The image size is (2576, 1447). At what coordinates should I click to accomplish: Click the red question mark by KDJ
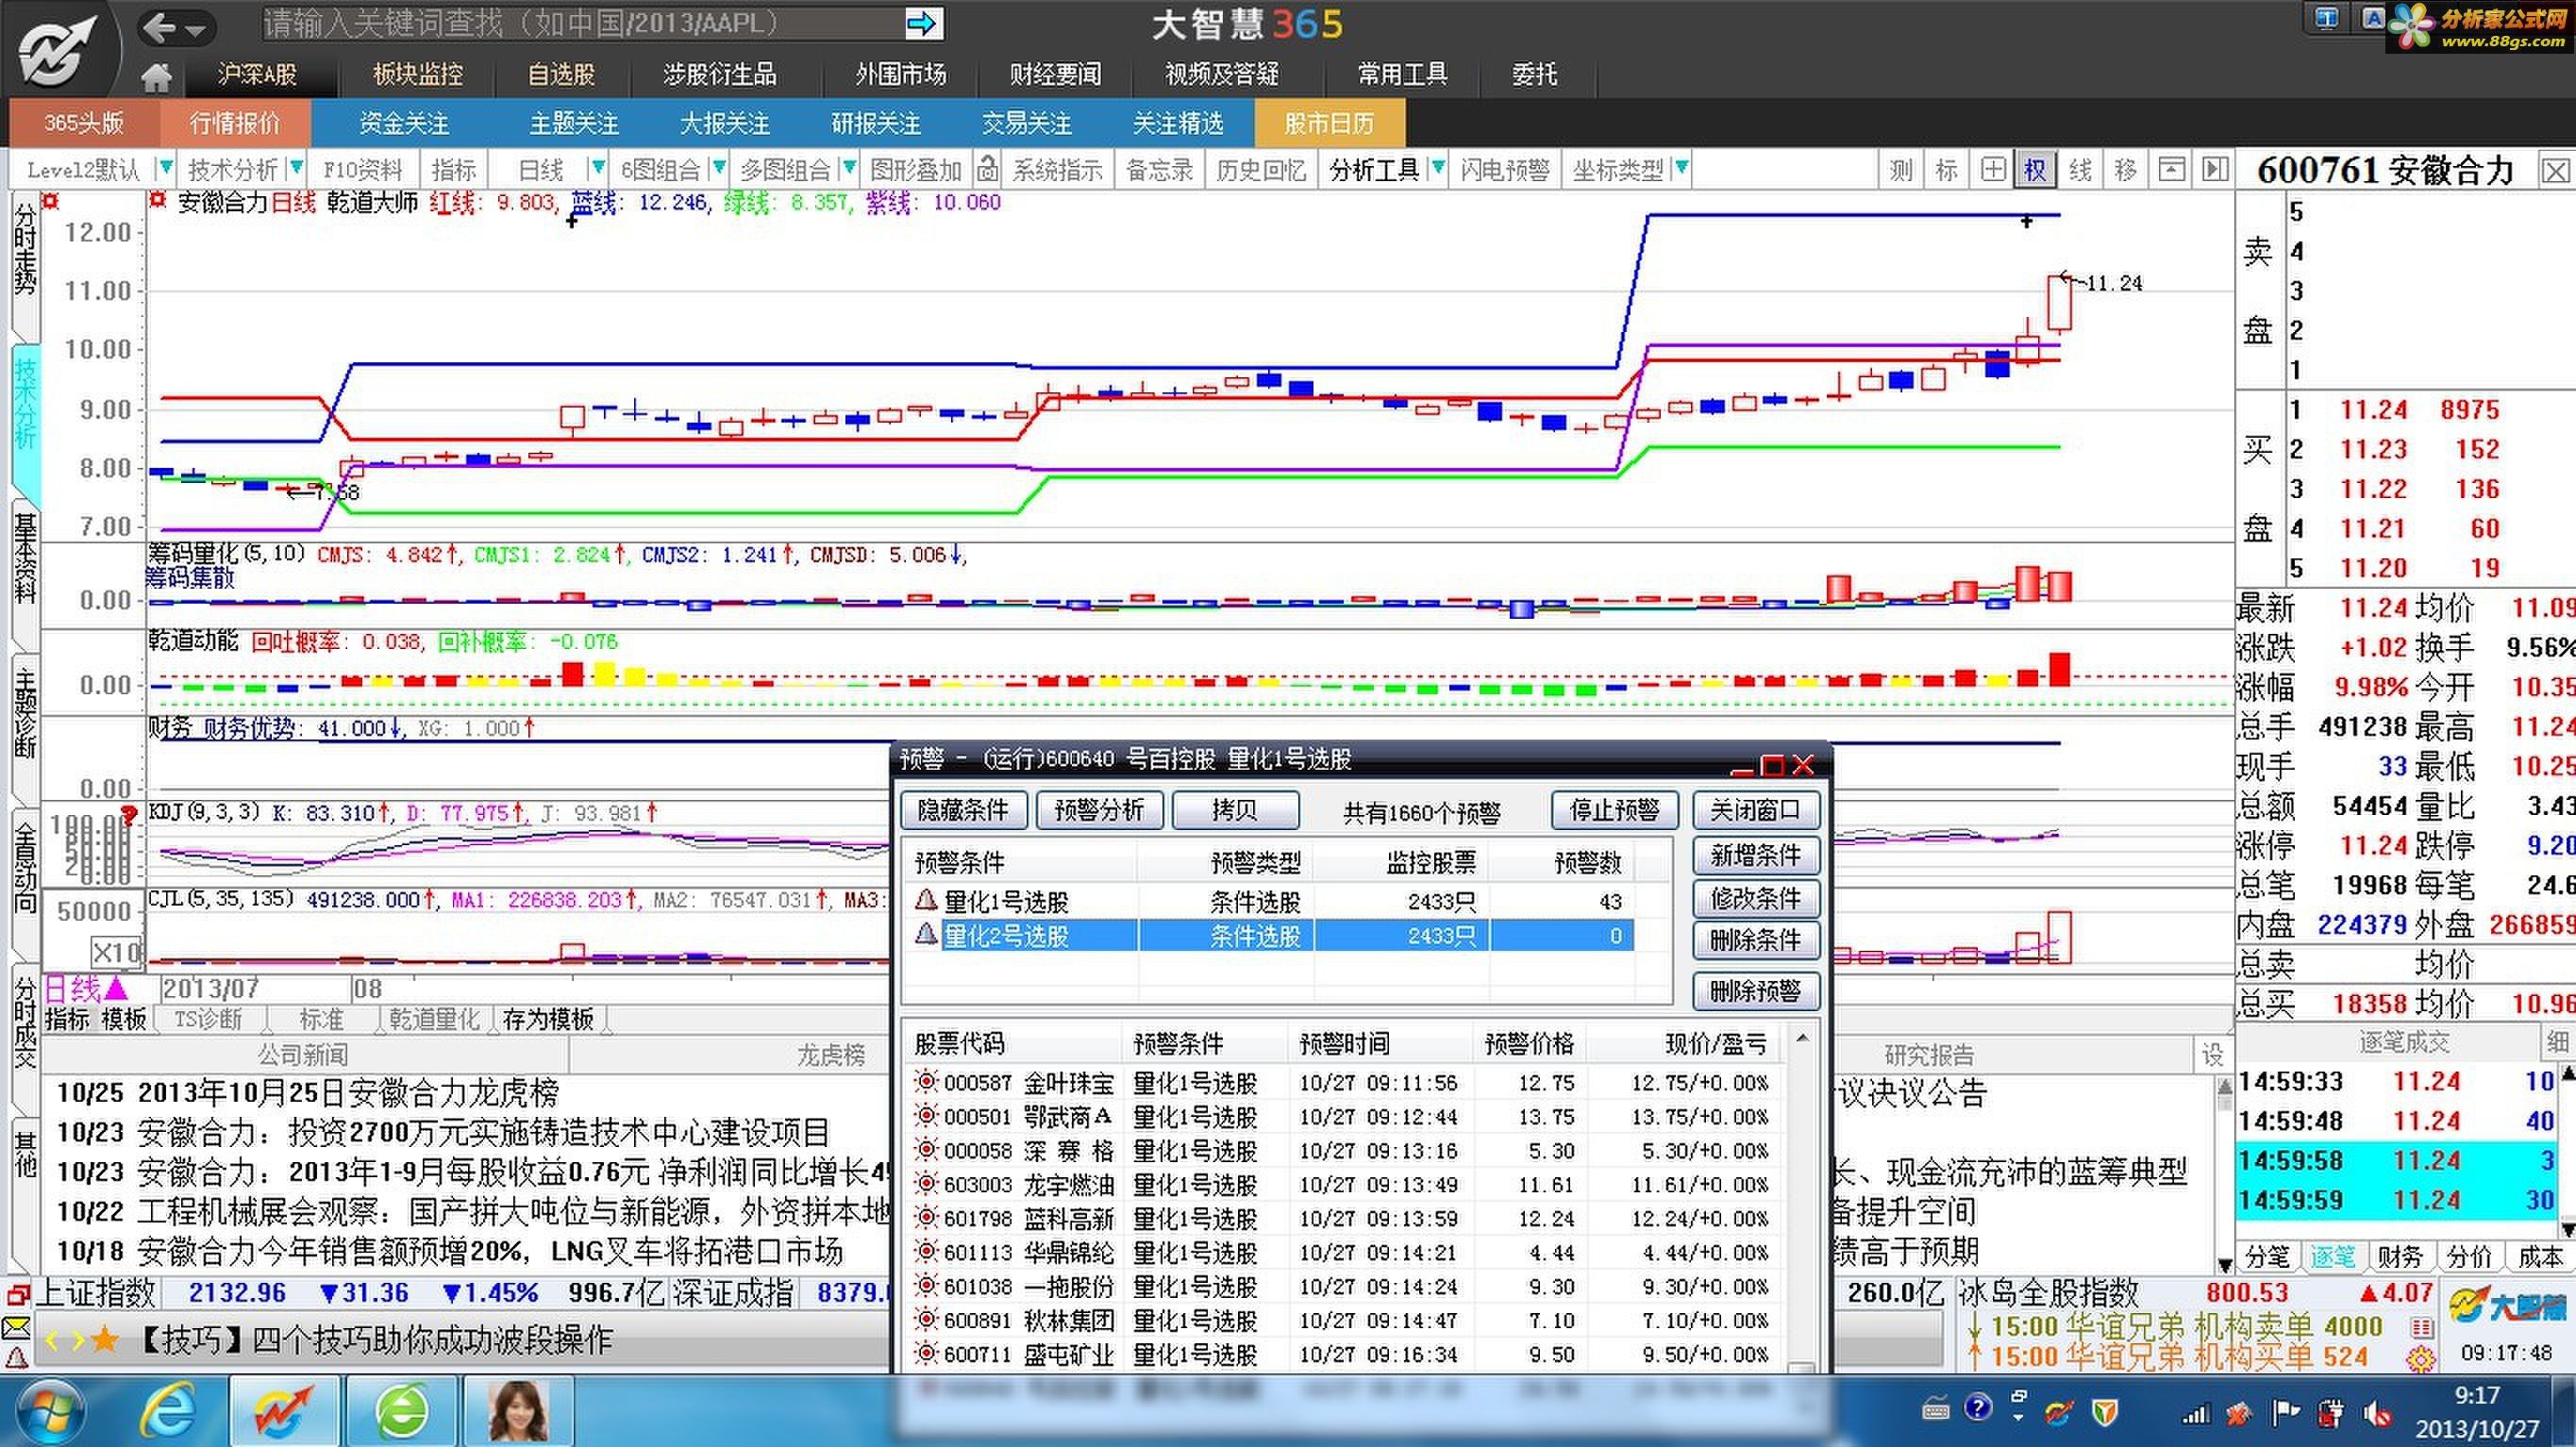[128, 814]
